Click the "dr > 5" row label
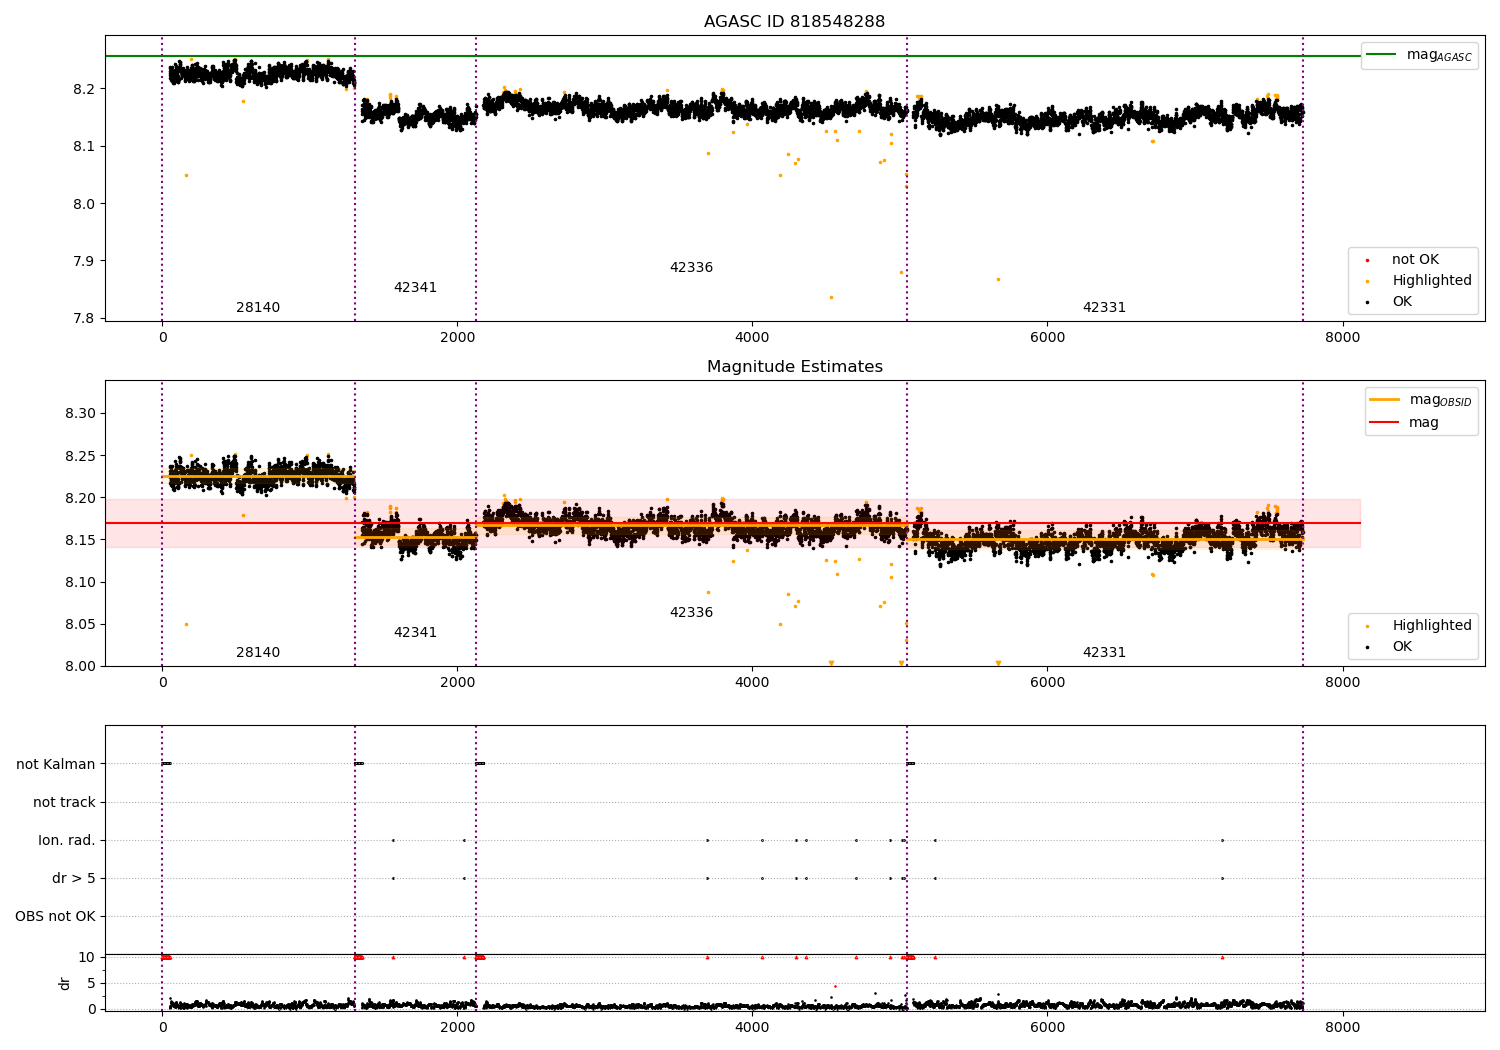The image size is (1500, 1050). (x=74, y=879)
